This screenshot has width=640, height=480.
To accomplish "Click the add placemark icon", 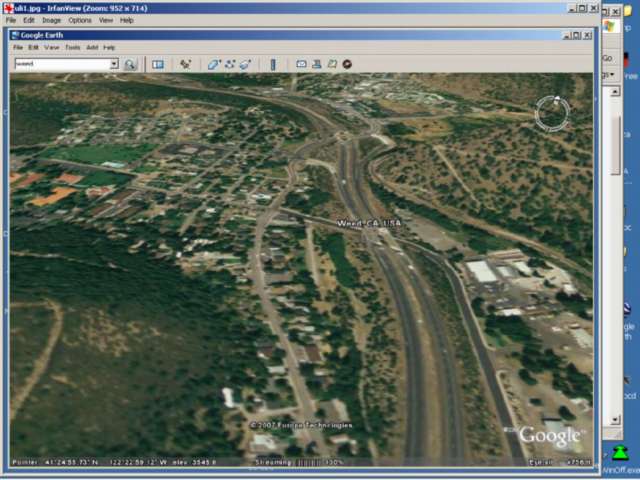I will coord(185,64).
